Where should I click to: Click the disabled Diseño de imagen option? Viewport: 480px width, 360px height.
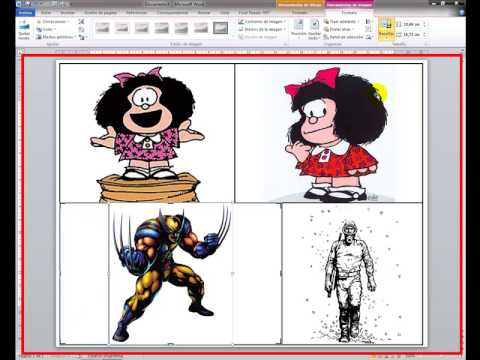point(260,37)
